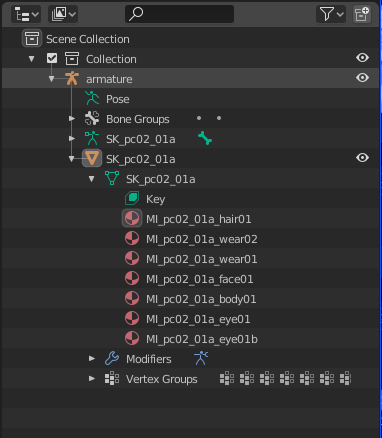
Task: Expand the Bone Groups entry
Action: pos(72,119)
